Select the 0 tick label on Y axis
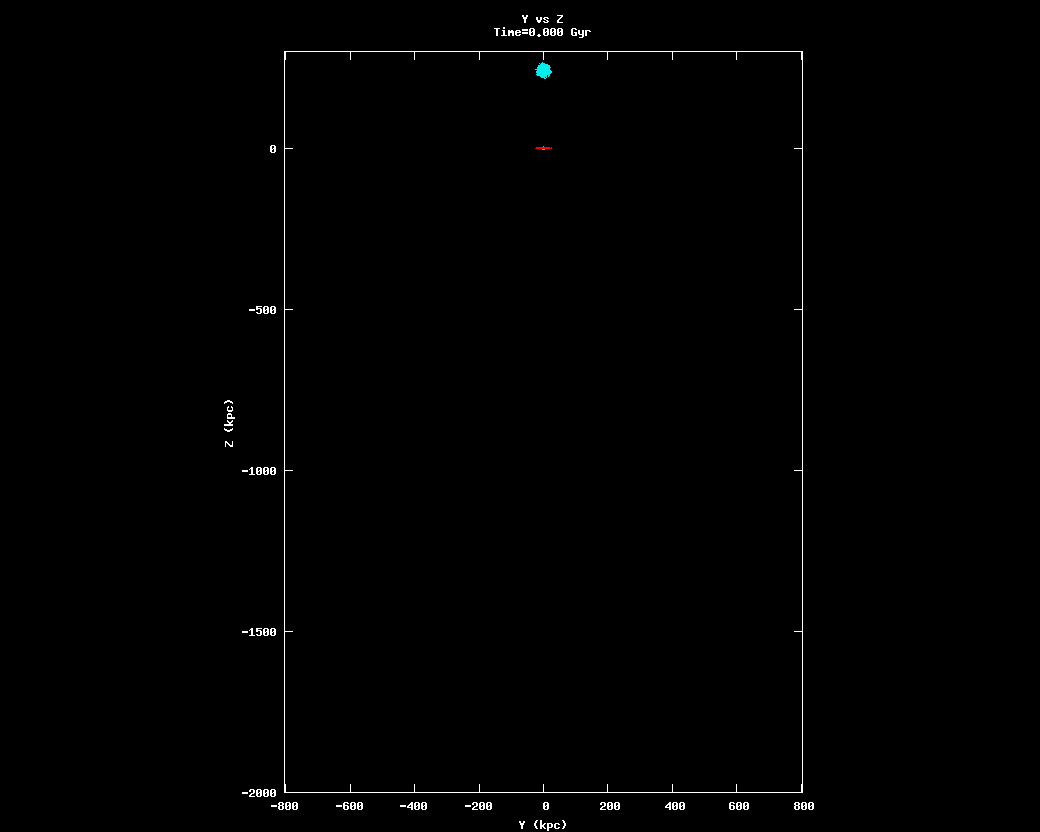 tap(544, 806)
